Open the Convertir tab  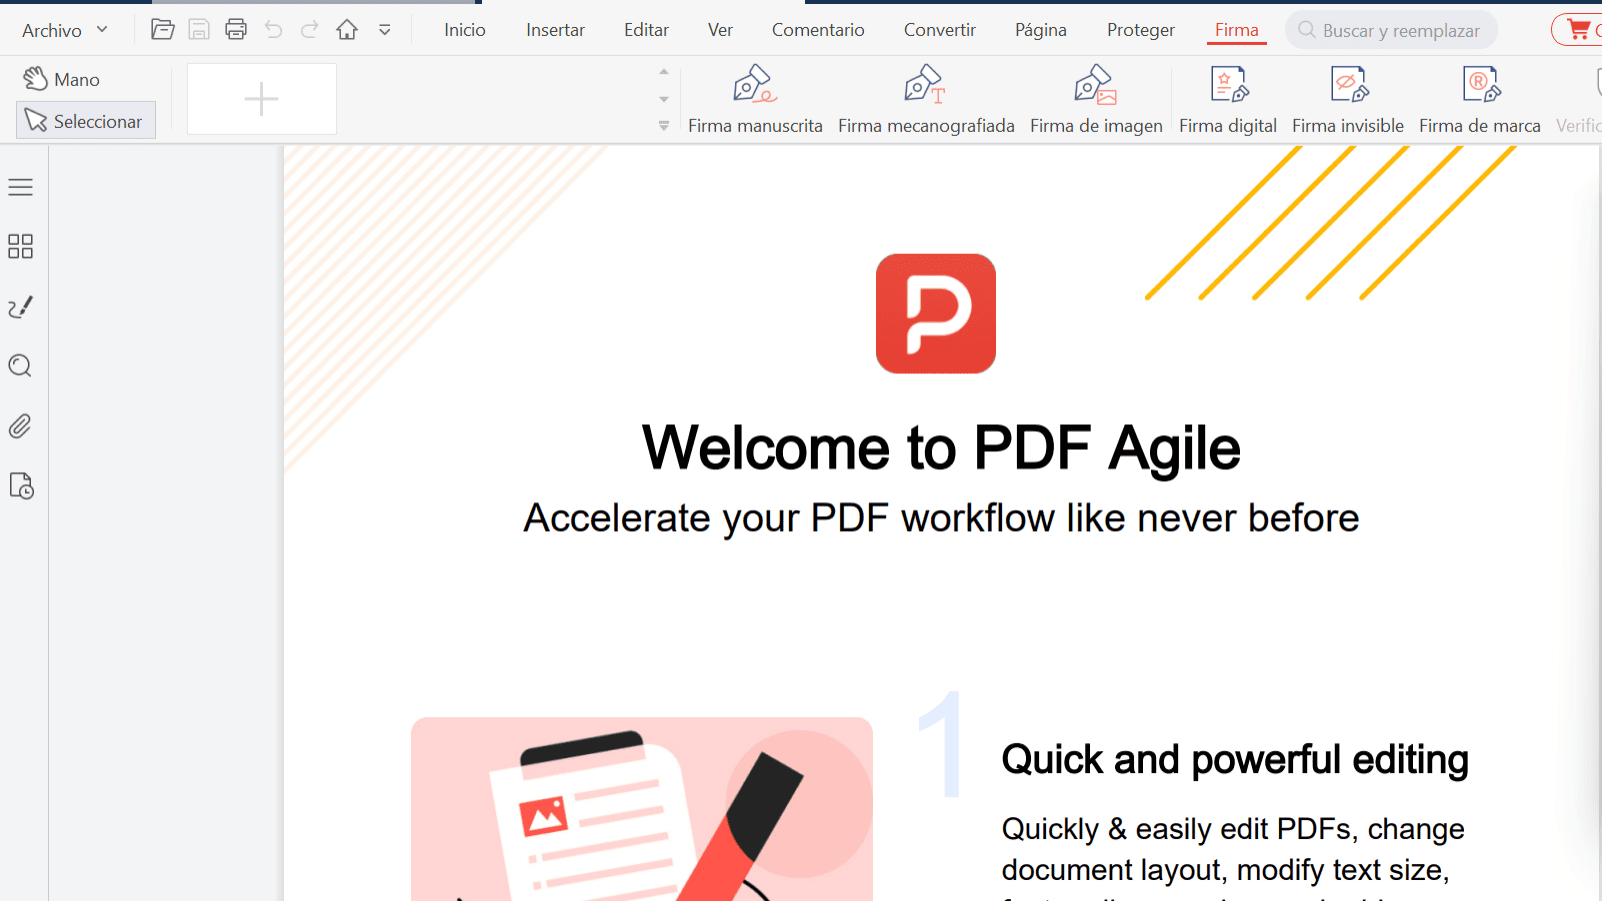point(939,30)
